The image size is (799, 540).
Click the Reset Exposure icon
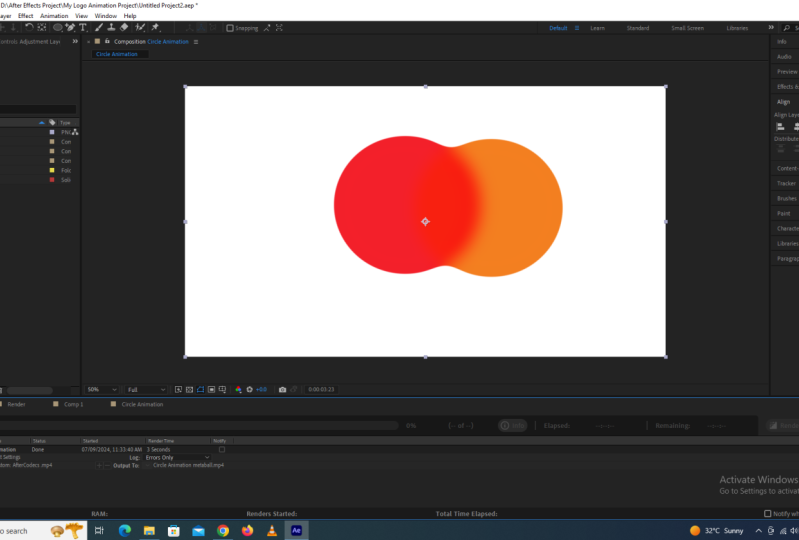pyautogui.click(x=250, y=390)
